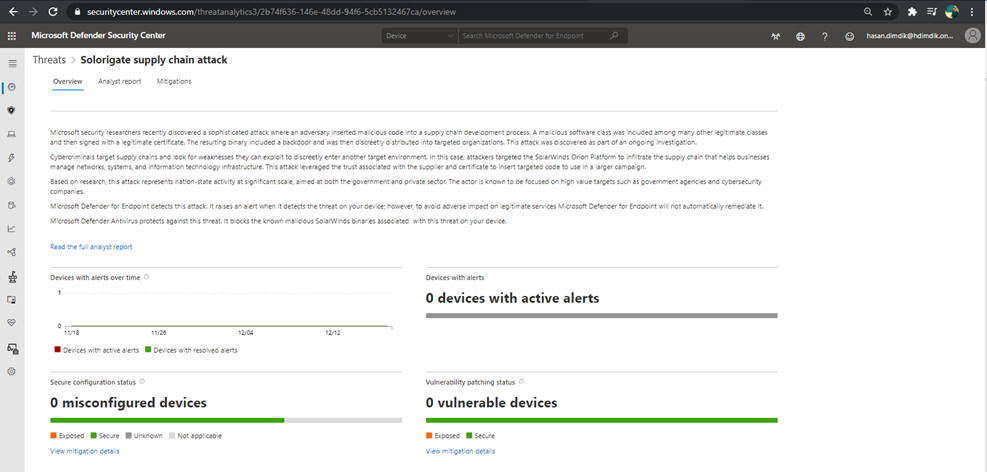Viewport: 987px width, 472px height.
Task: Open Read the full analyst report link
Action: [x=91, y=247]
